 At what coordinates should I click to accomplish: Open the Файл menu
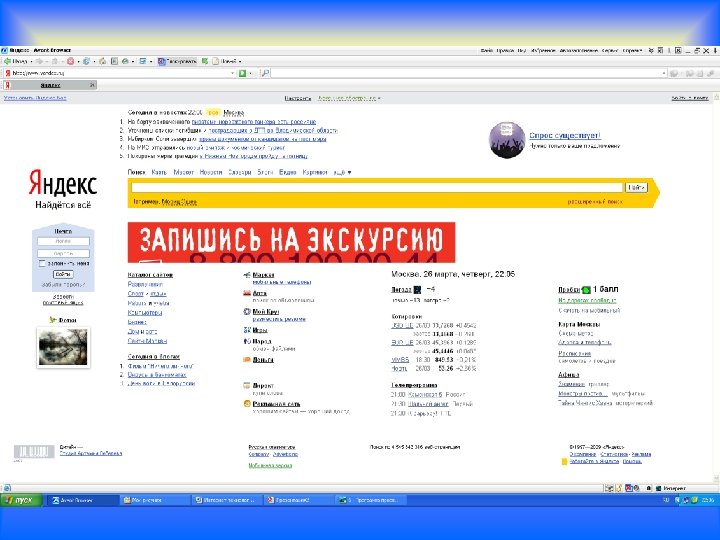[x=487, y=51]
